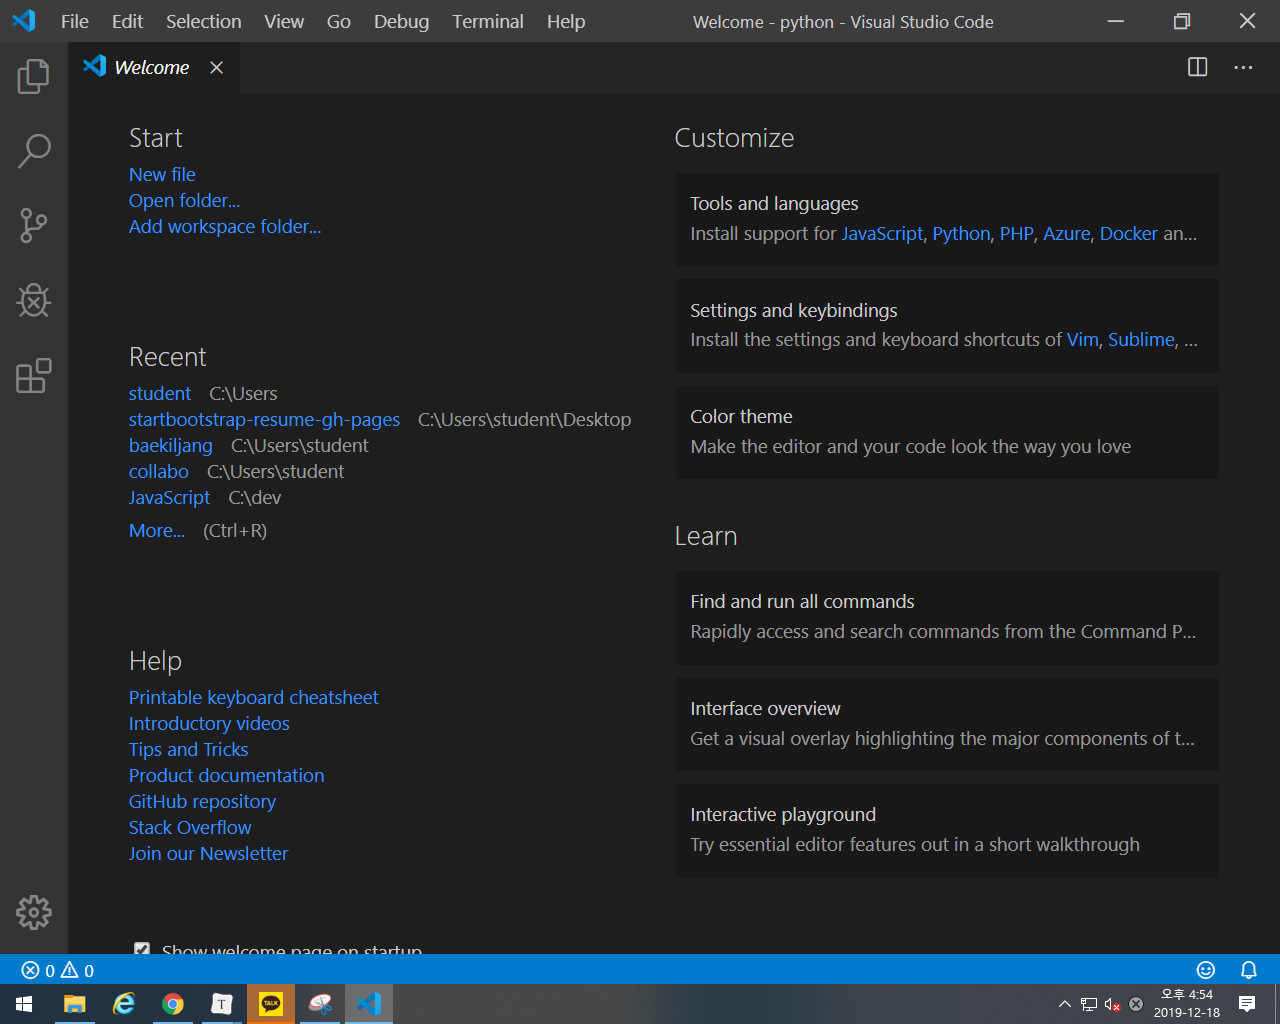This screenshot has height=1024, width=1280.
Task: Open the Selection menu
Action: point(203,21)
